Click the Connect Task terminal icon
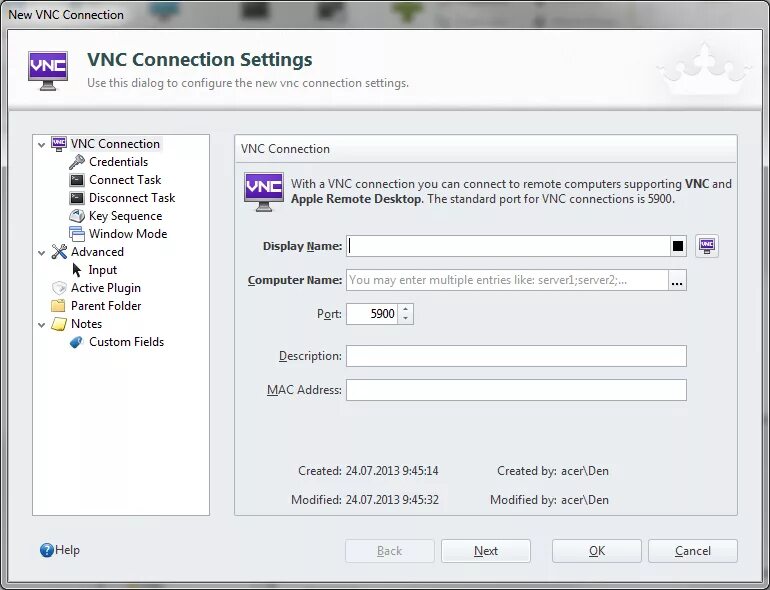The image size is (770, 590). (x=77, y=180)
